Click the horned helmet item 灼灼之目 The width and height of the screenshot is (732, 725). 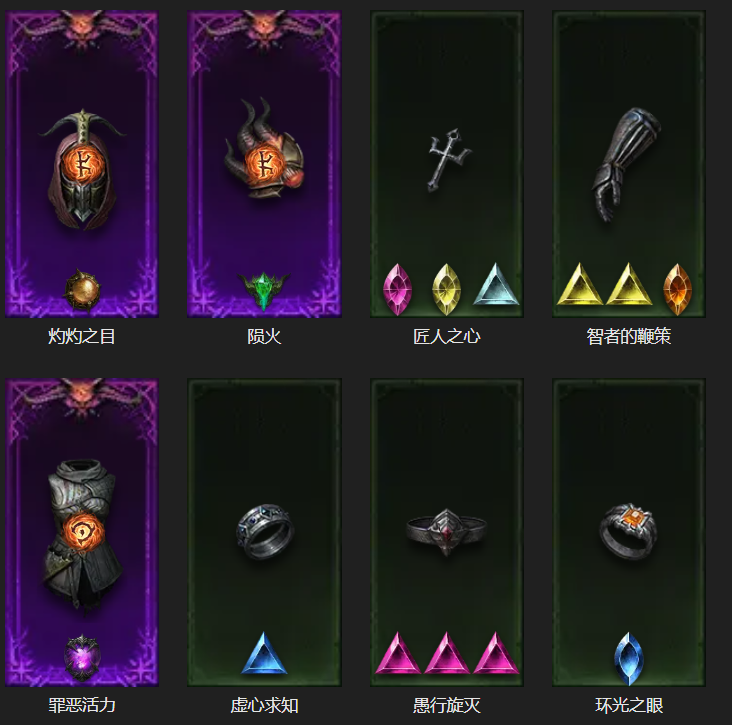point(82,169)
